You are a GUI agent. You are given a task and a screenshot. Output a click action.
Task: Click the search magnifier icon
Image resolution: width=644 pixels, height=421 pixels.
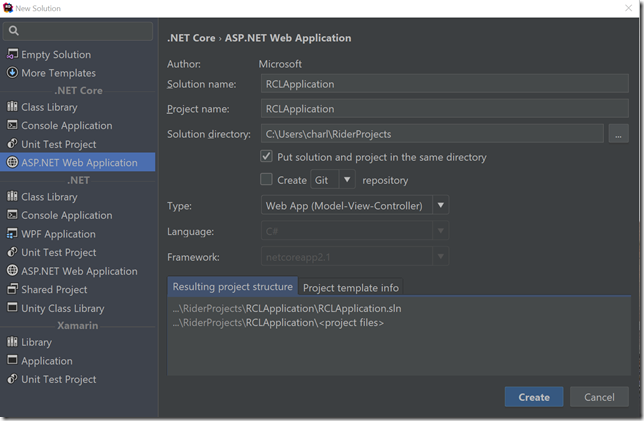click(x=14, y=30)
